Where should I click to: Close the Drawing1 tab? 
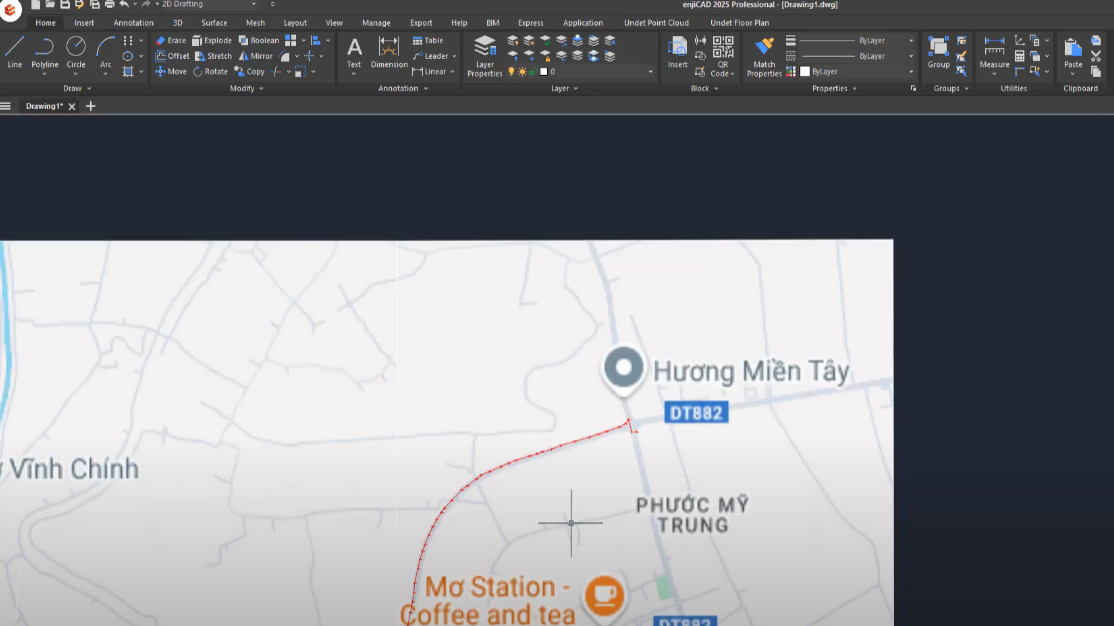(x=72, y=107)
